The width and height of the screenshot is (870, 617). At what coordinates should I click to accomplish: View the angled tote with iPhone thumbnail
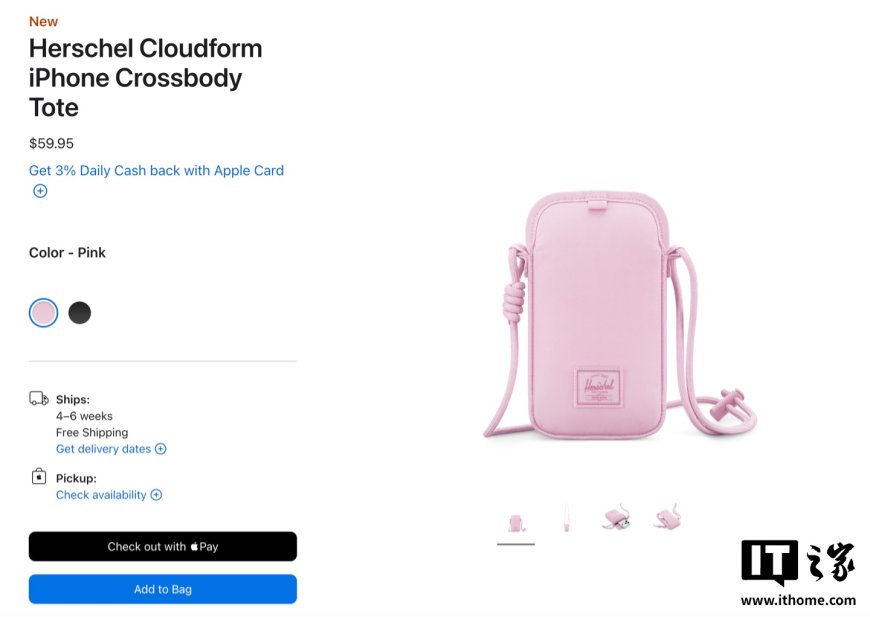click(x=616, y=516)
